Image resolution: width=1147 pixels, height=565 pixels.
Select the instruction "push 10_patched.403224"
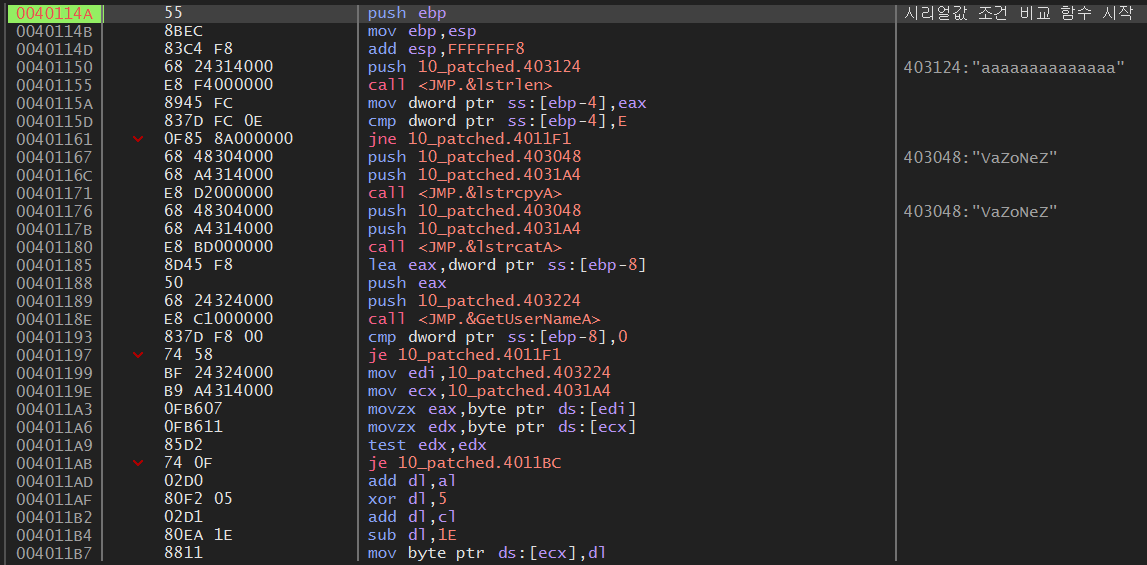pyautogui.click(x=474, y=301)
